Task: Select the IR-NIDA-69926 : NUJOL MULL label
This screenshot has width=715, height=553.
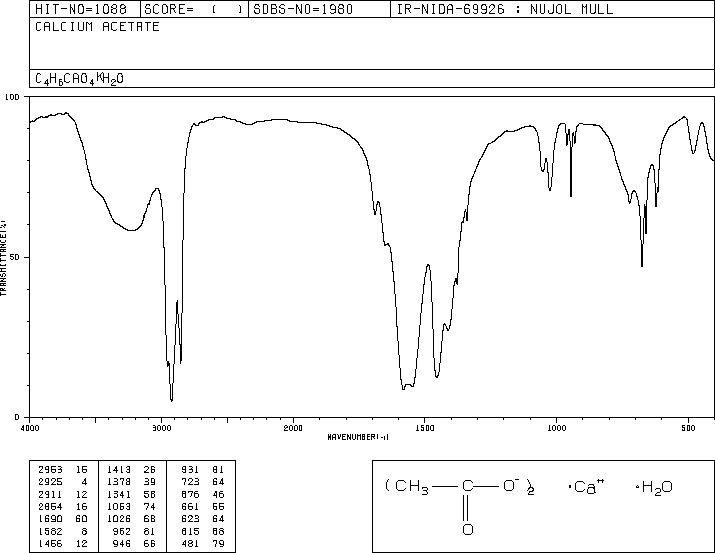Action: pos(505,9)
